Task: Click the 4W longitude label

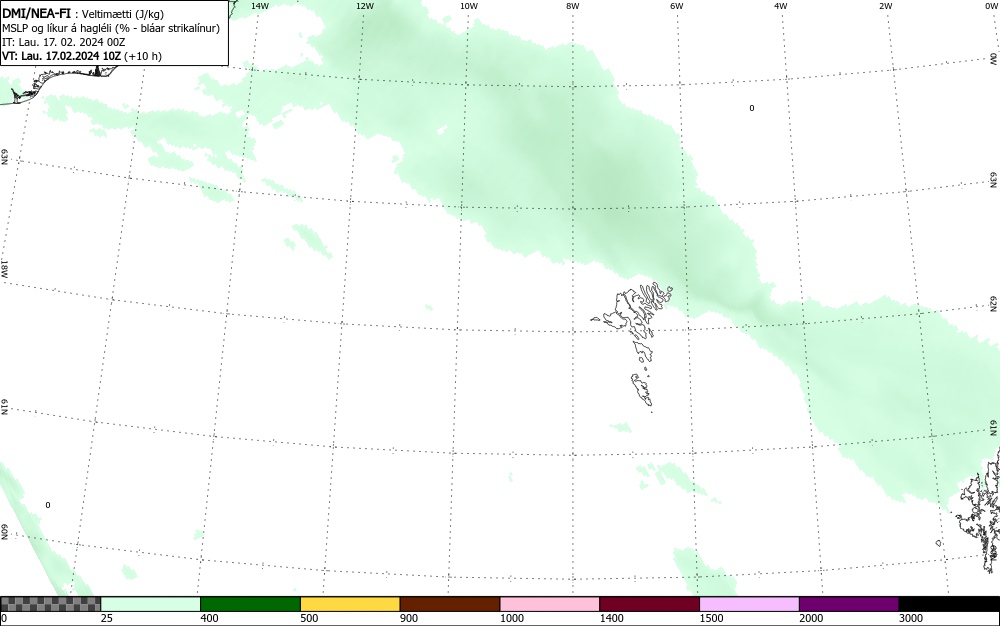Action: [x=781, y=6]
